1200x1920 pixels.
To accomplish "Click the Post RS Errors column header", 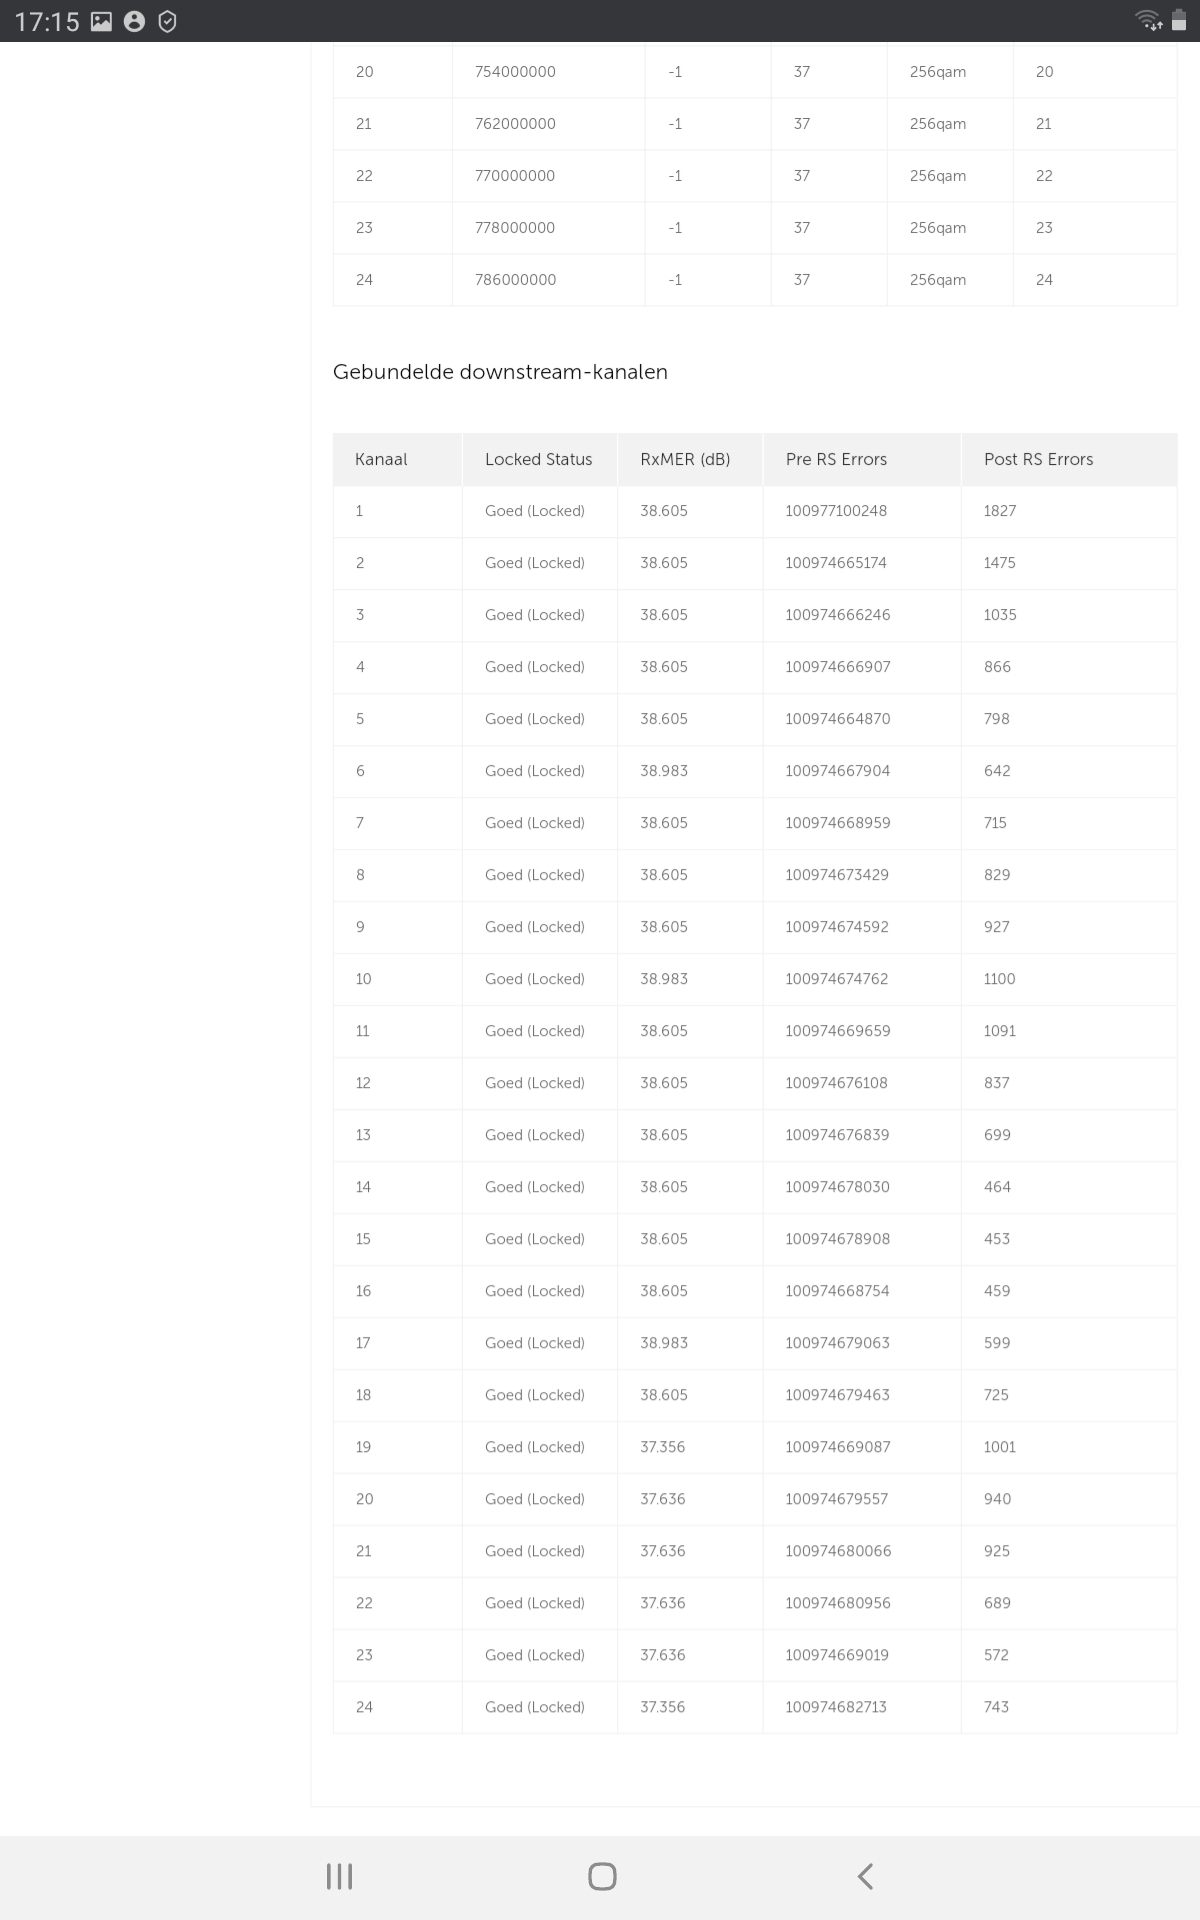I will click(1038, 459).
